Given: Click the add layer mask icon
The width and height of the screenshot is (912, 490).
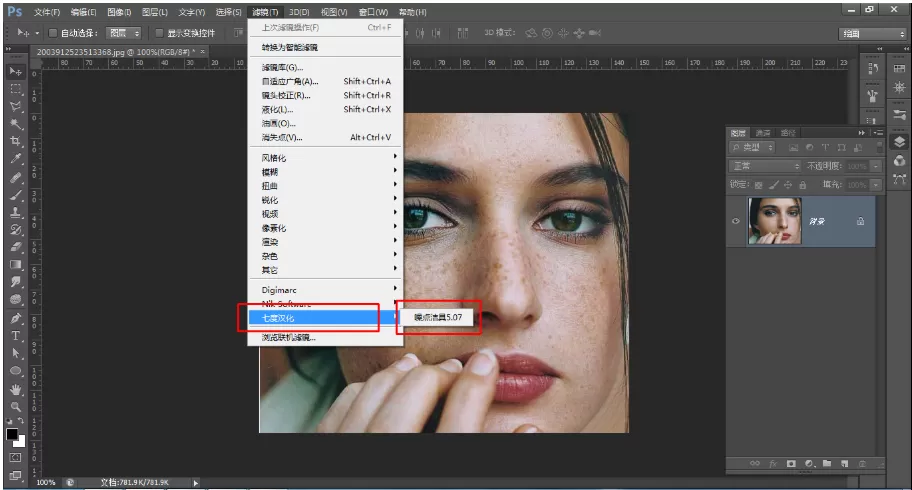Looking at the screenshot, I should pos(791,464).
